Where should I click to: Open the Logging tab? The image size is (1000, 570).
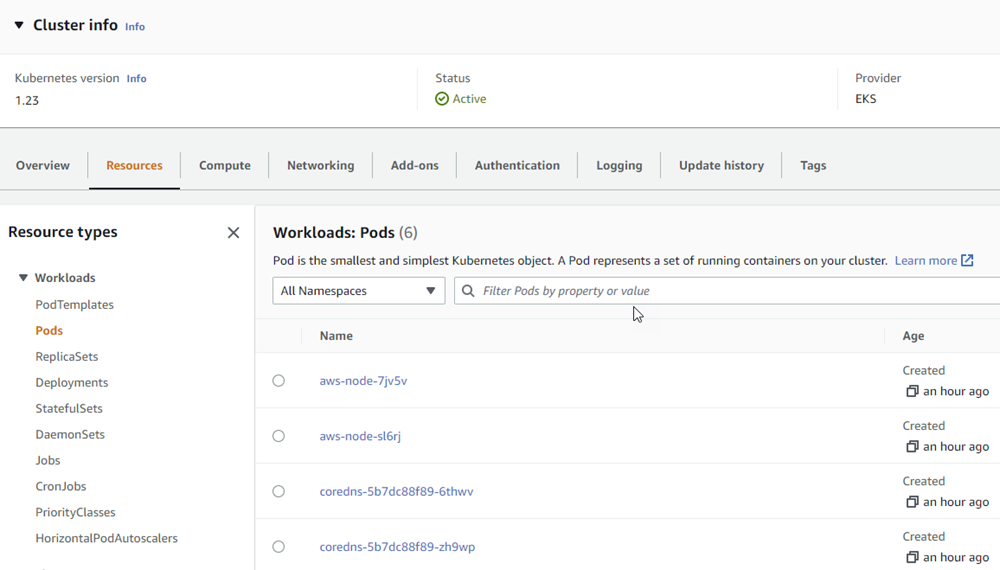(619, 165)
